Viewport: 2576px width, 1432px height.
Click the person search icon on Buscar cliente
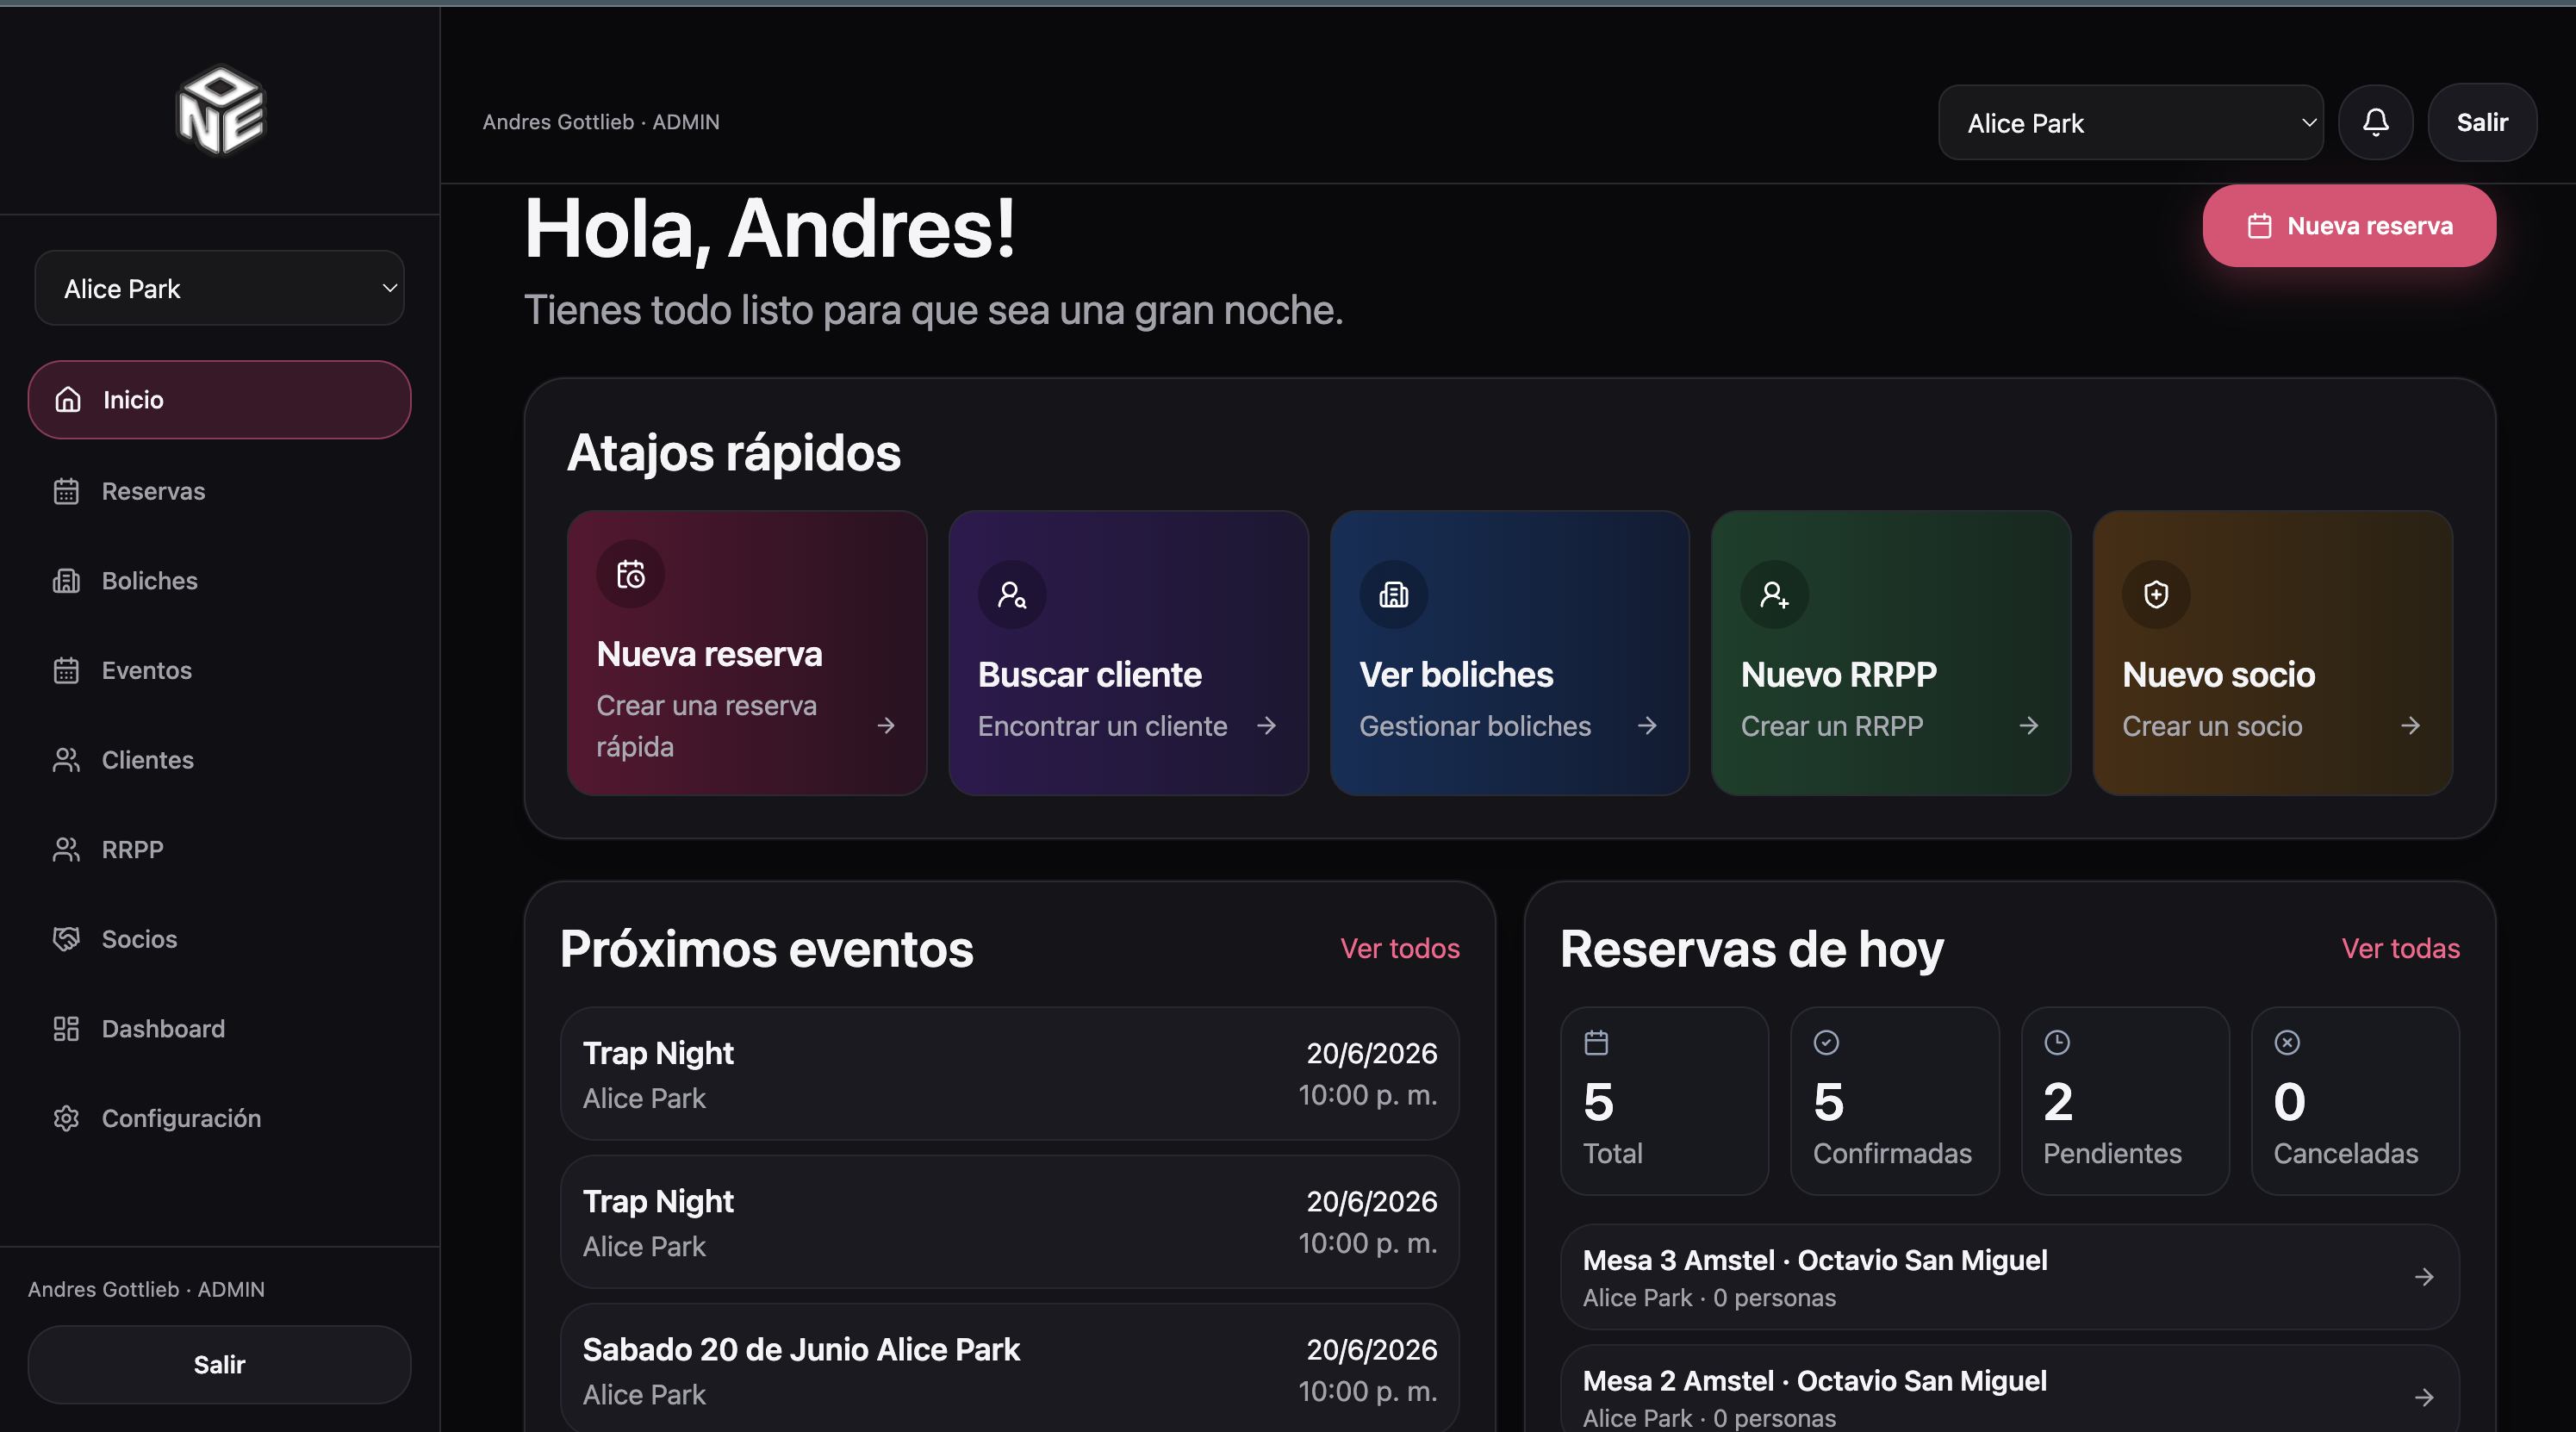tap(1012, 595)
